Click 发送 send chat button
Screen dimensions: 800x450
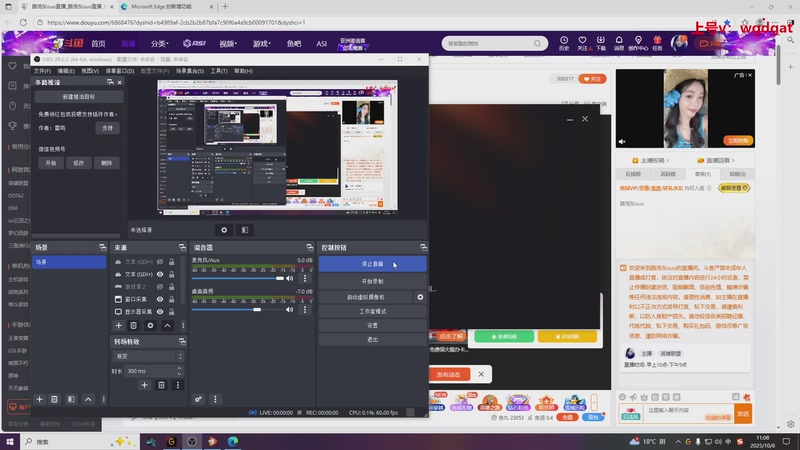(743, 414)
